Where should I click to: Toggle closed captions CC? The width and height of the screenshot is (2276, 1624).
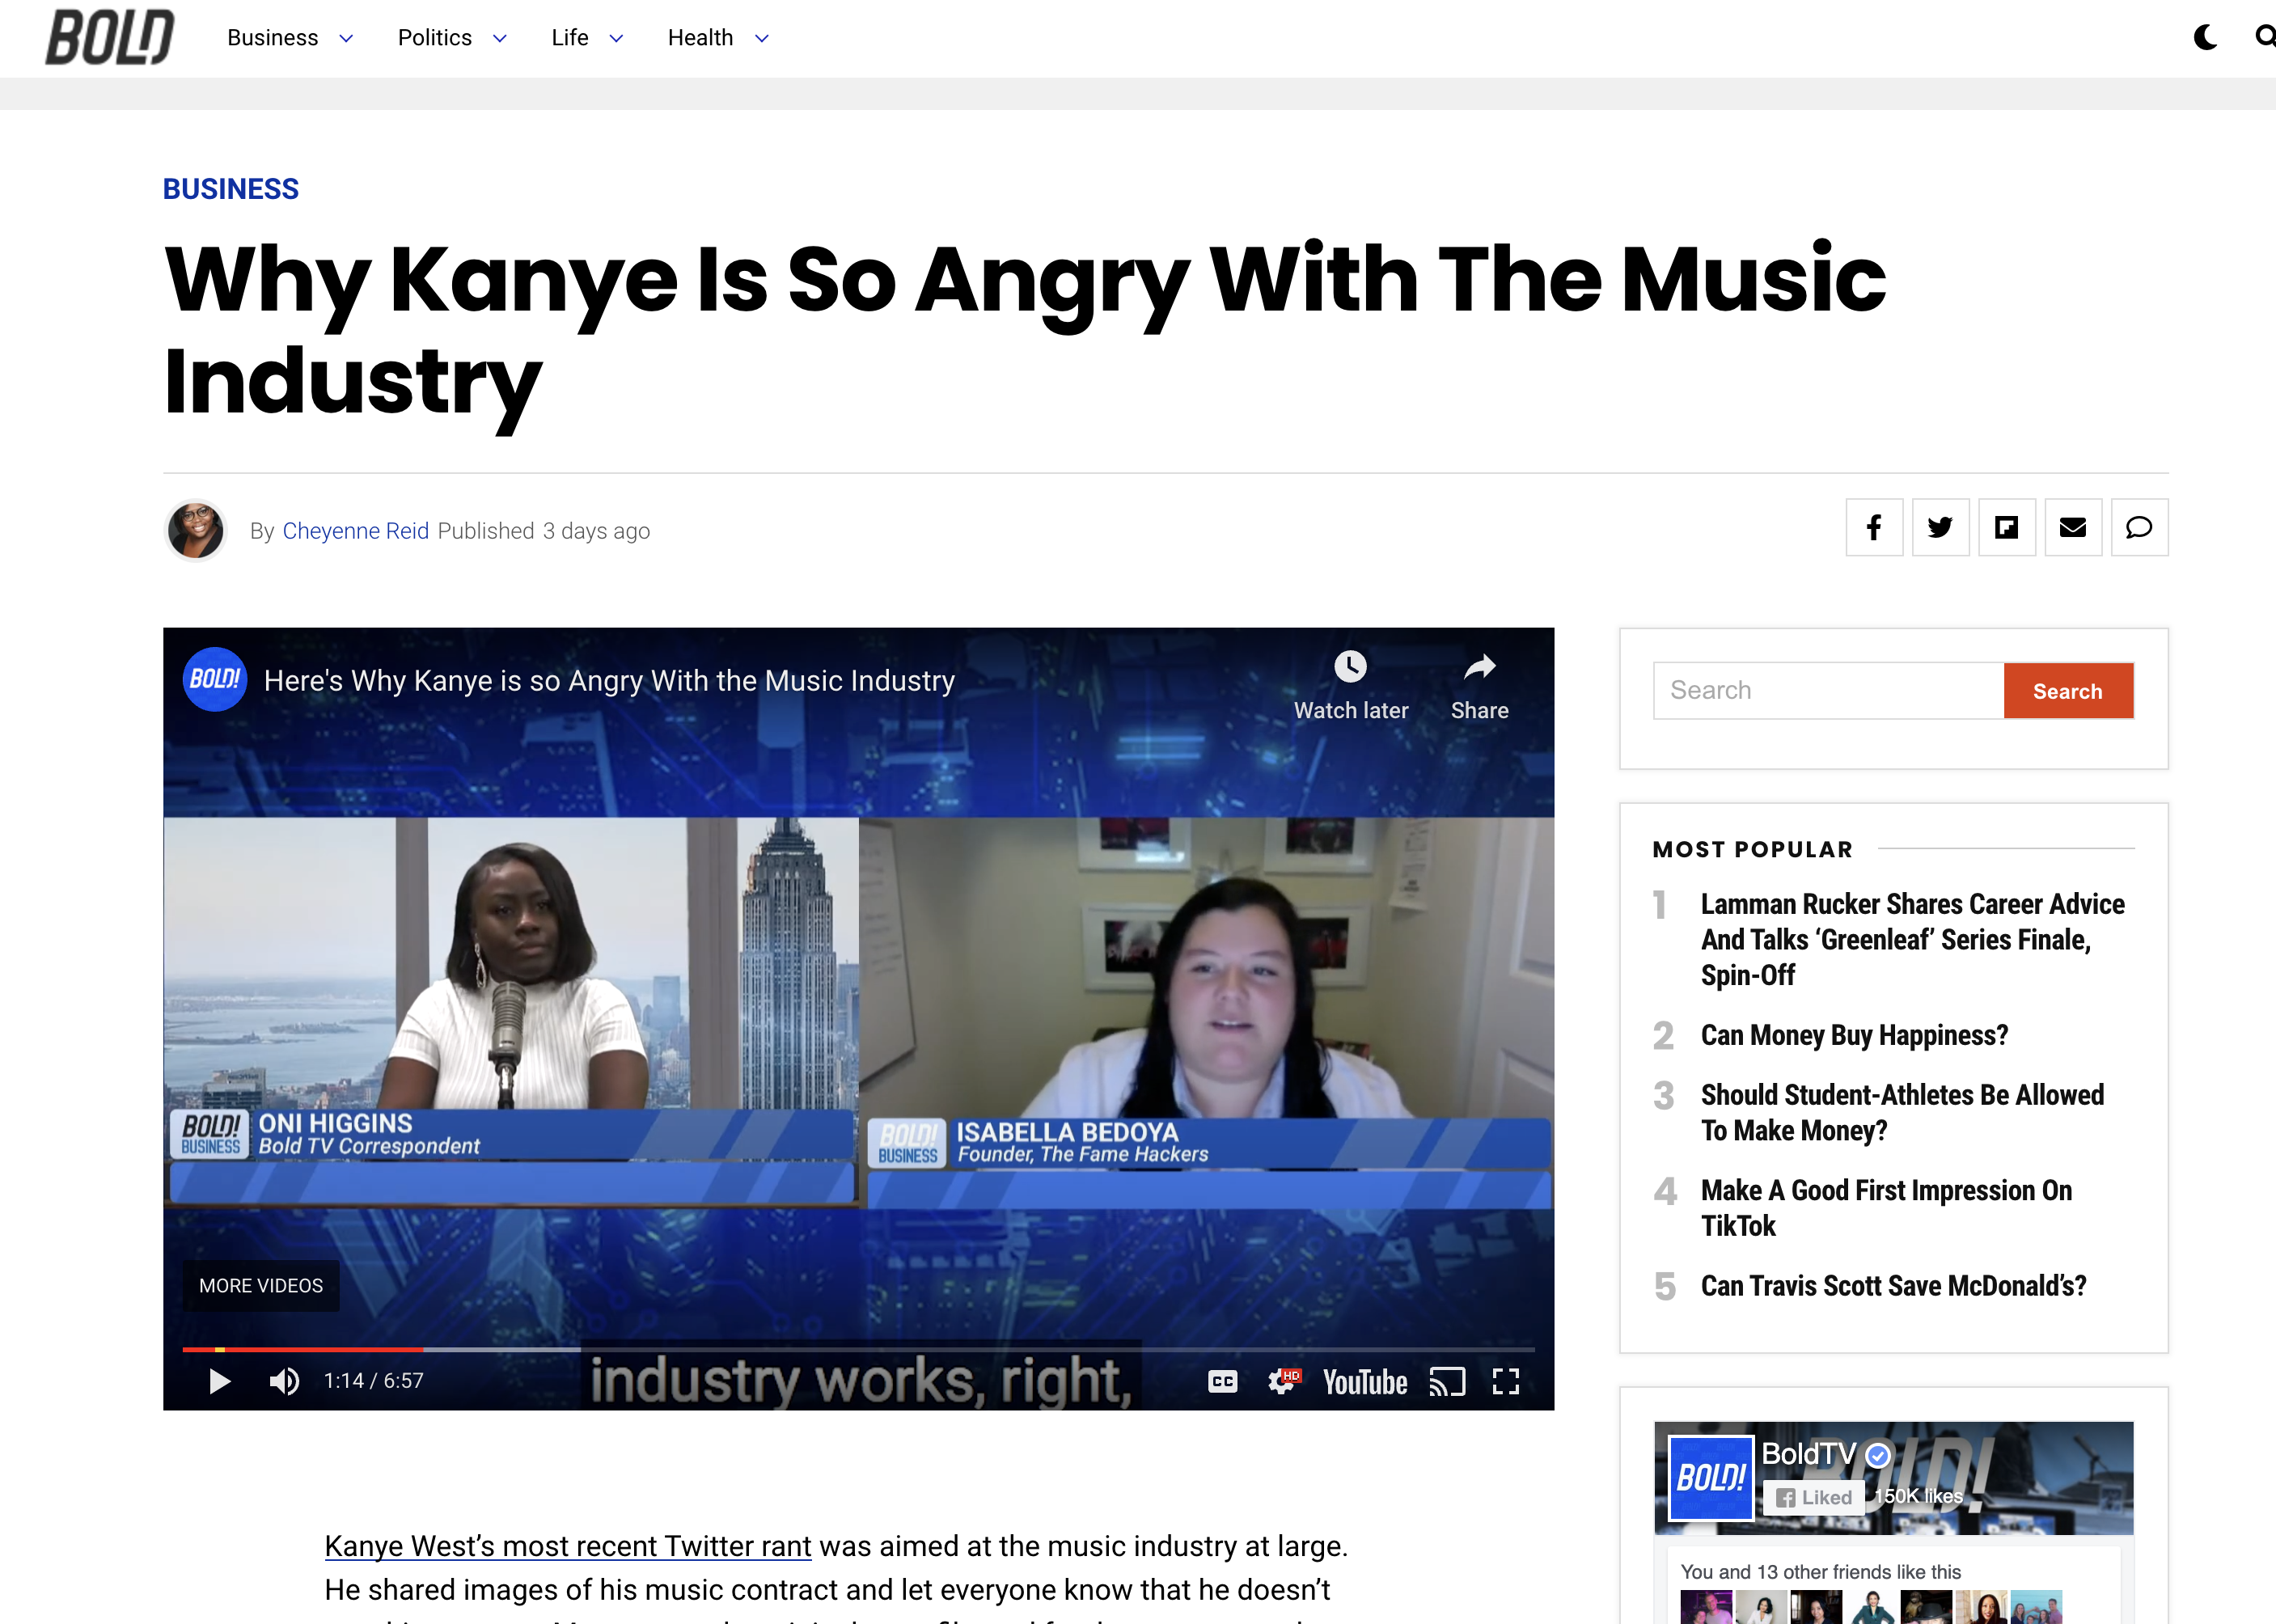click(1222, 1381)
